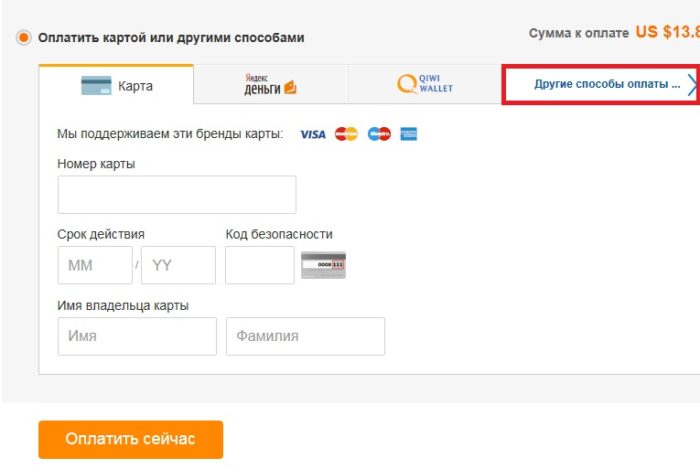The width and height of the screenshot is (700, 469).
Task: Click the MasterCard brand logo
Action: click(346, 134)
